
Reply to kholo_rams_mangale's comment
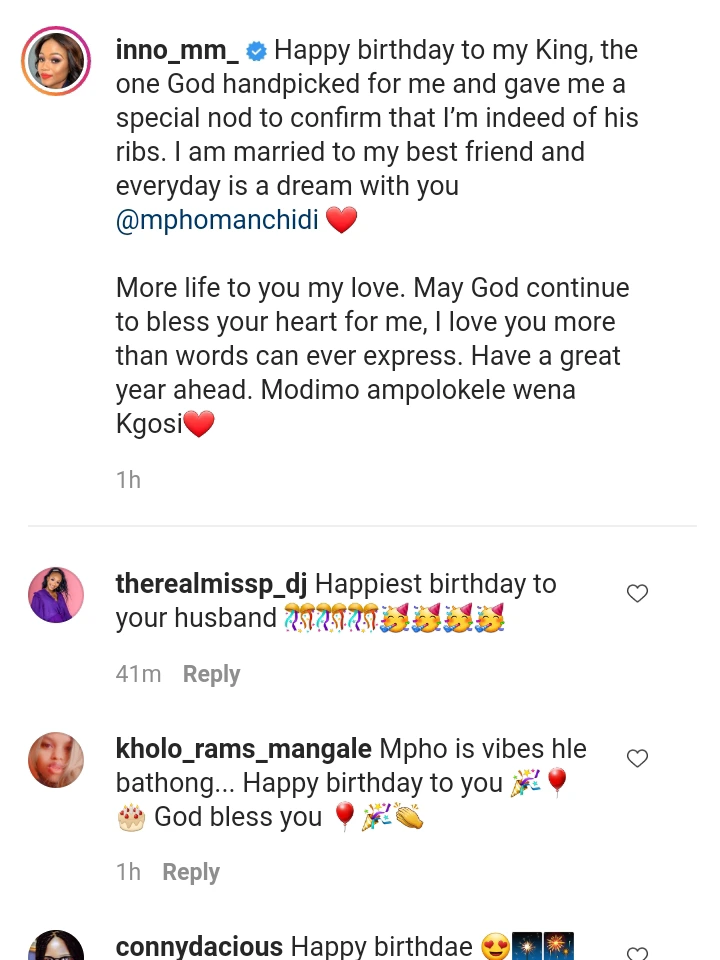click(191, 871)
